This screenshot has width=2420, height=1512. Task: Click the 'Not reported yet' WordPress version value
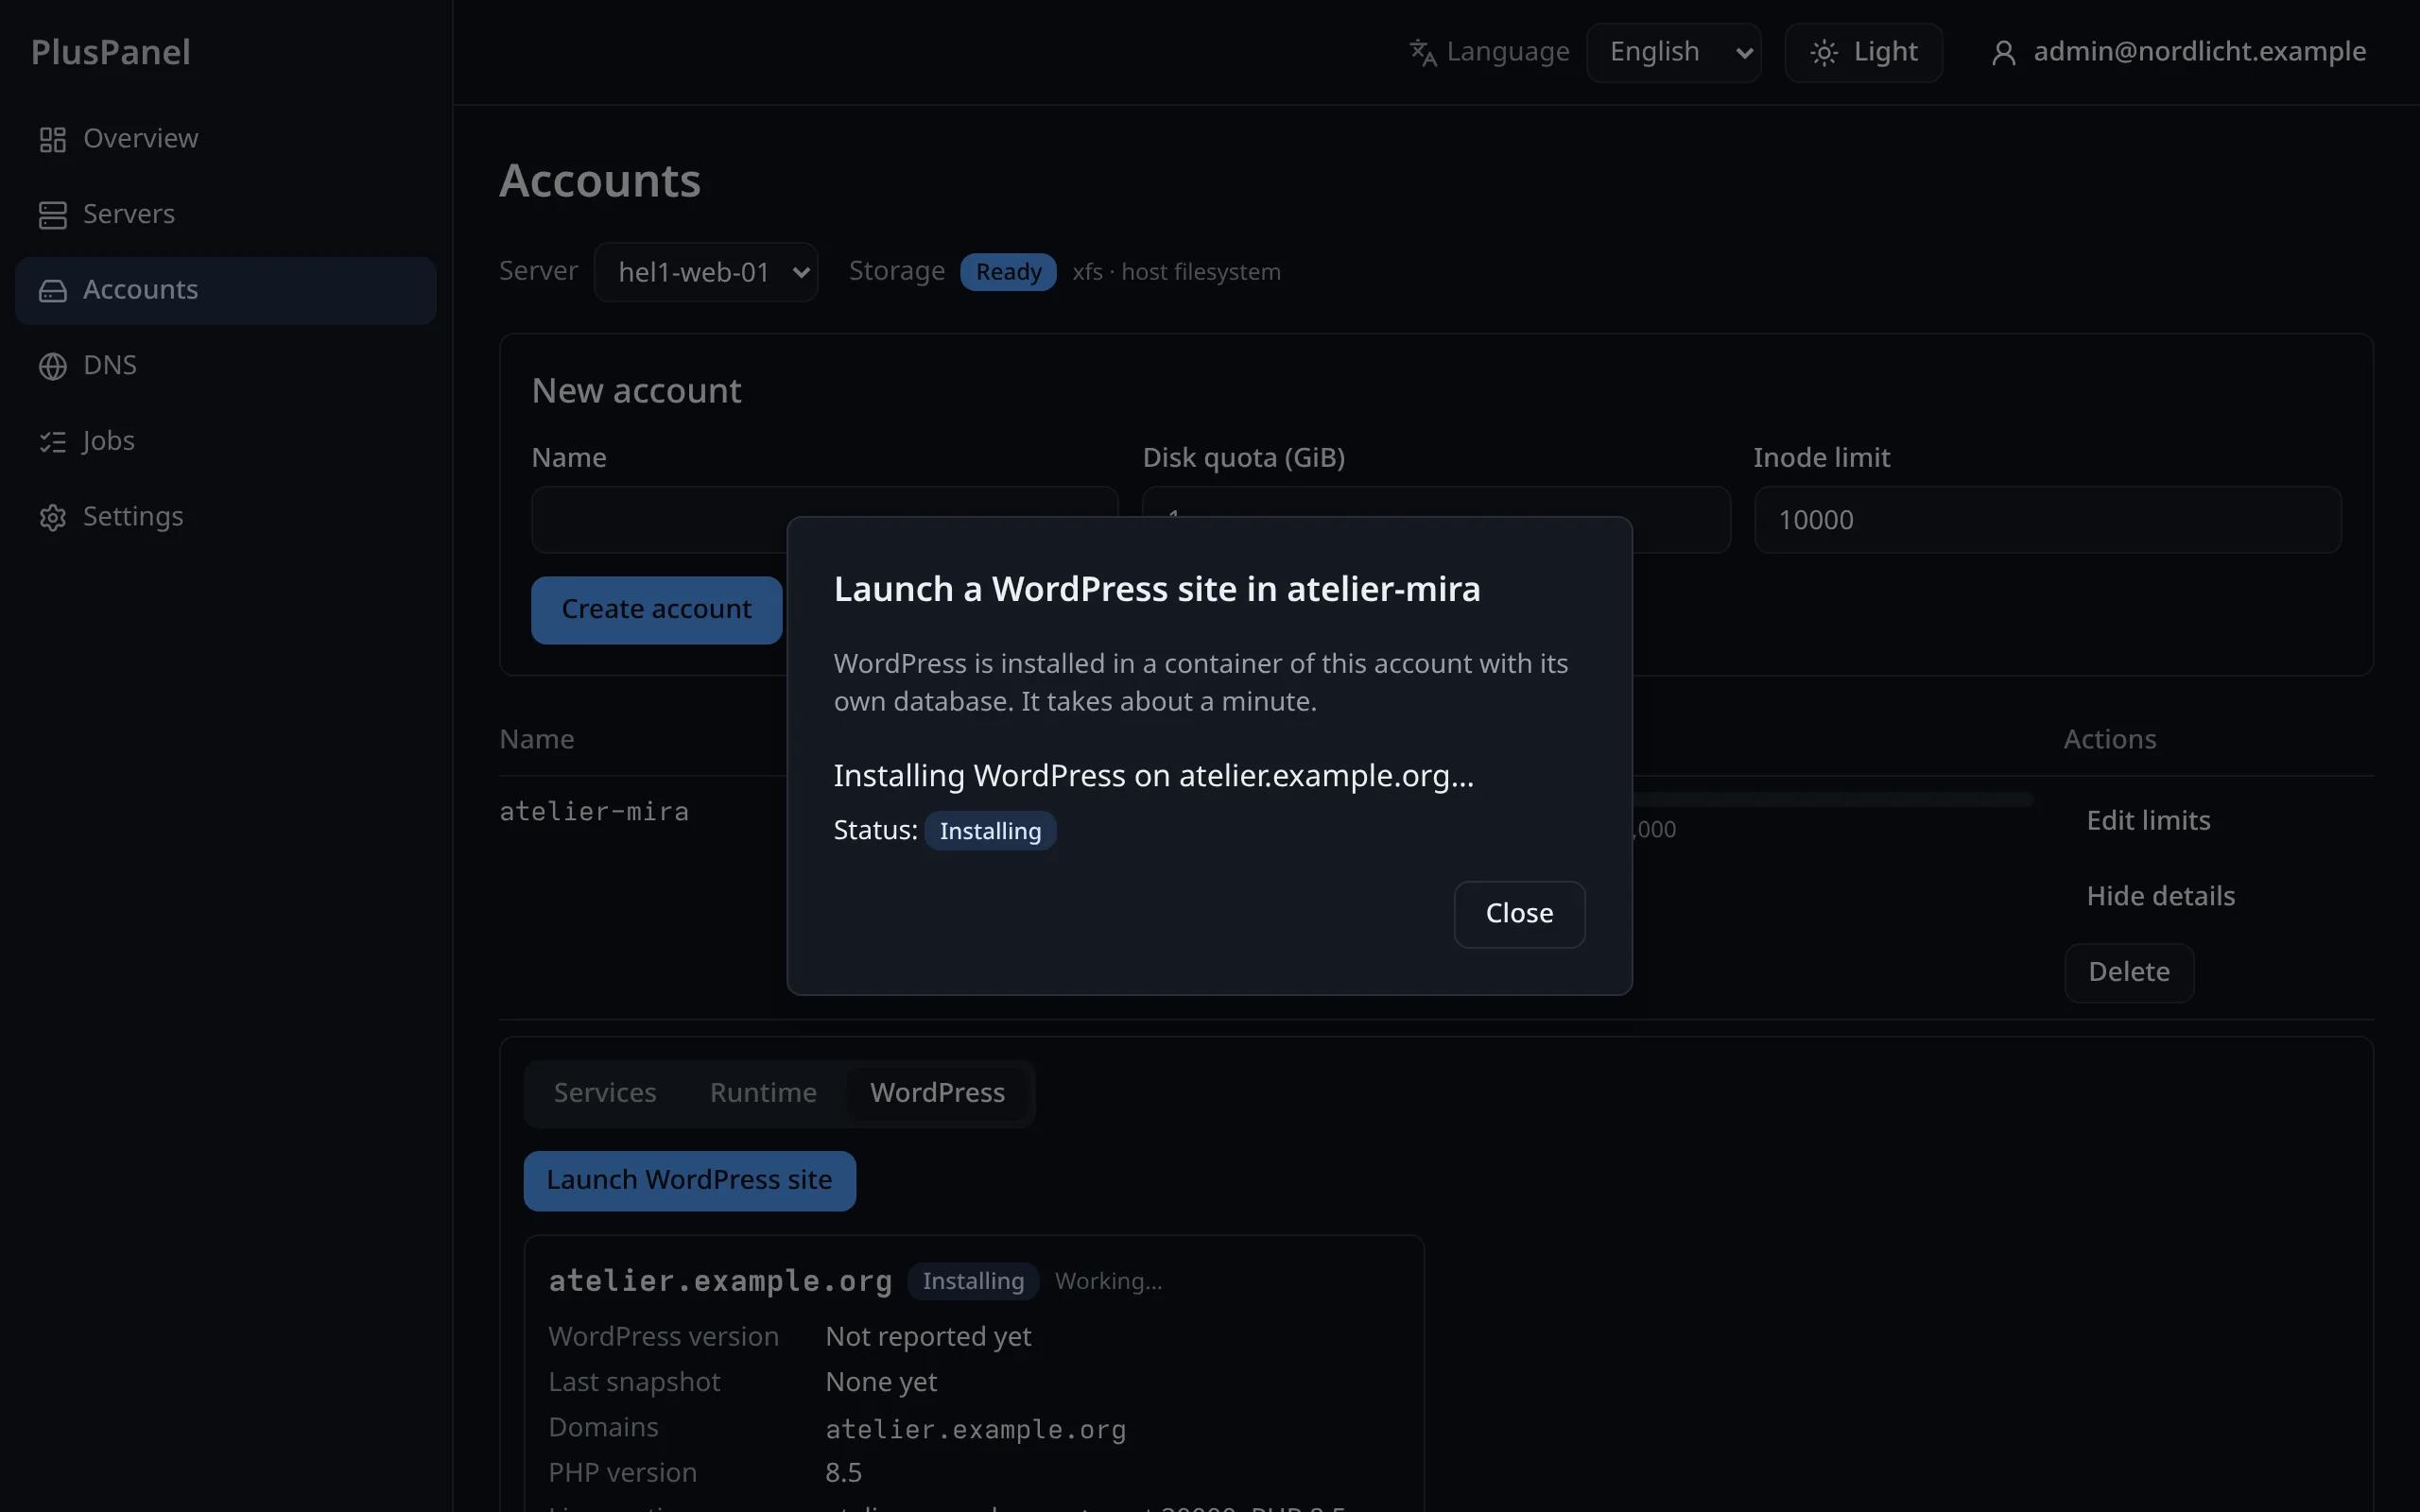click(928, 1337)
